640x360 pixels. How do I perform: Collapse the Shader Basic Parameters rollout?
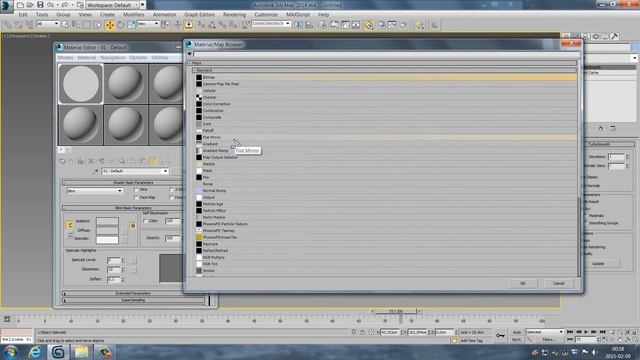[133, 182]
